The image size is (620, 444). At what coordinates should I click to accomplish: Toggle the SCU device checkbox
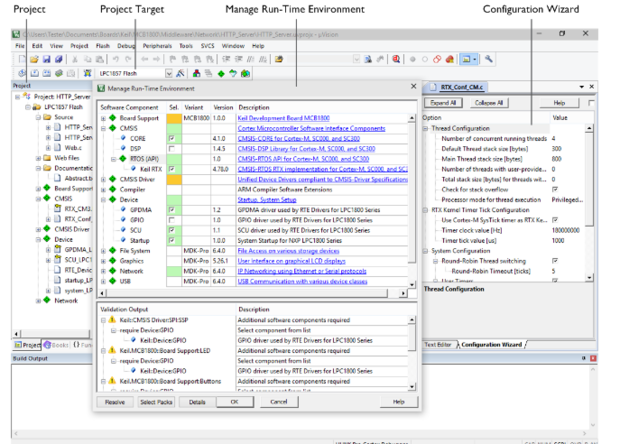tap(171, 230)
